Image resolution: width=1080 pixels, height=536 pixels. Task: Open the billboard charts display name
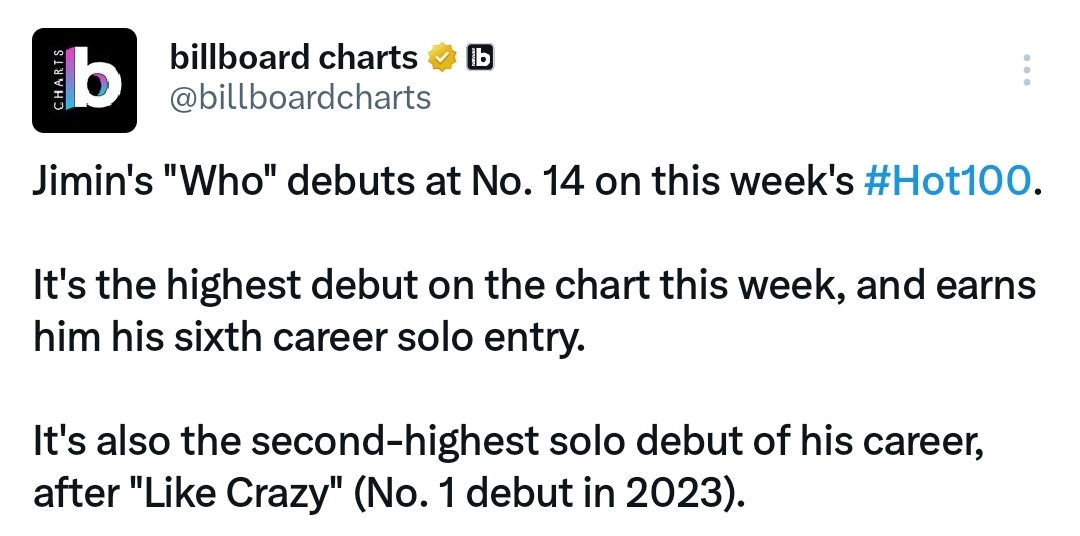click(293, 57)
